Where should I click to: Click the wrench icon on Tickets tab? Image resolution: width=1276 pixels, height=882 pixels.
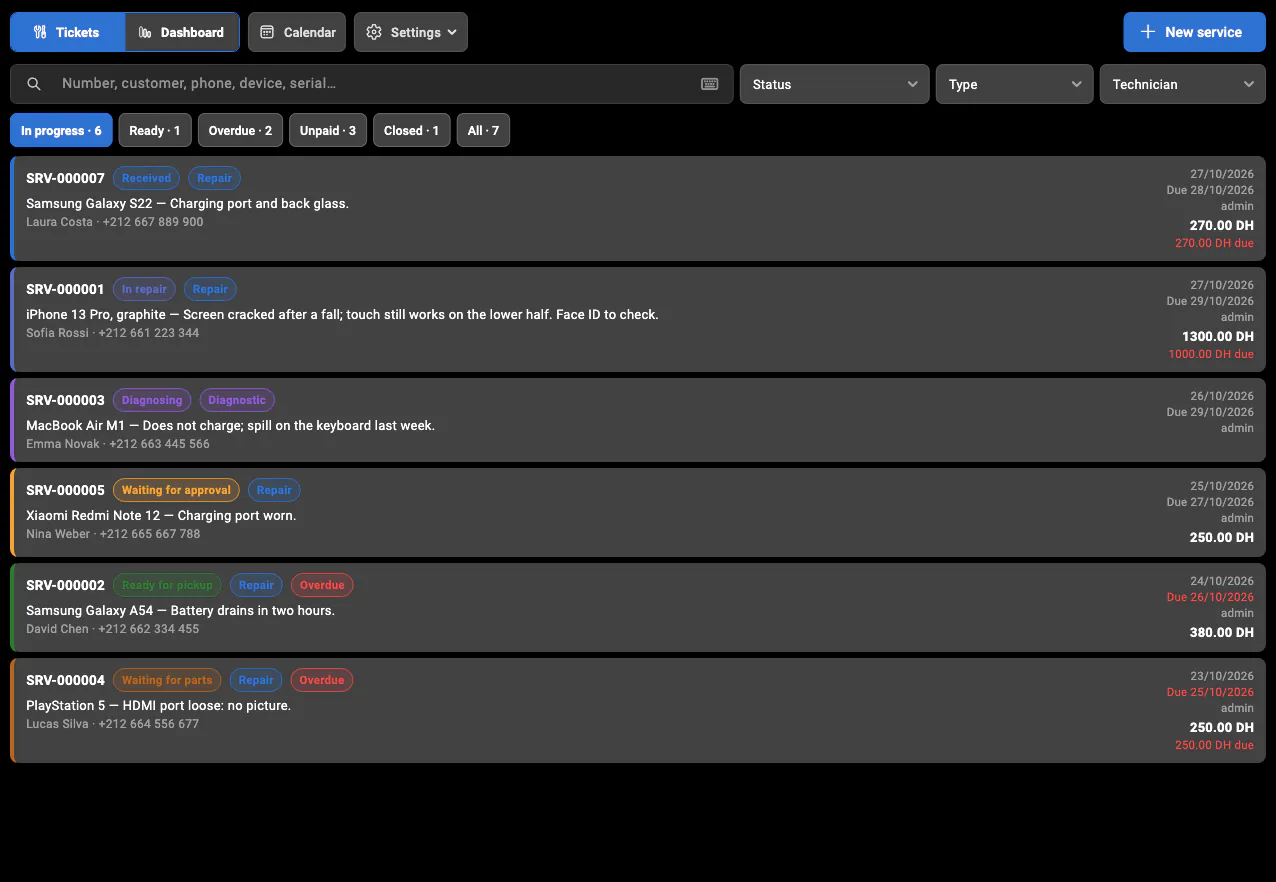pos(40,32)
